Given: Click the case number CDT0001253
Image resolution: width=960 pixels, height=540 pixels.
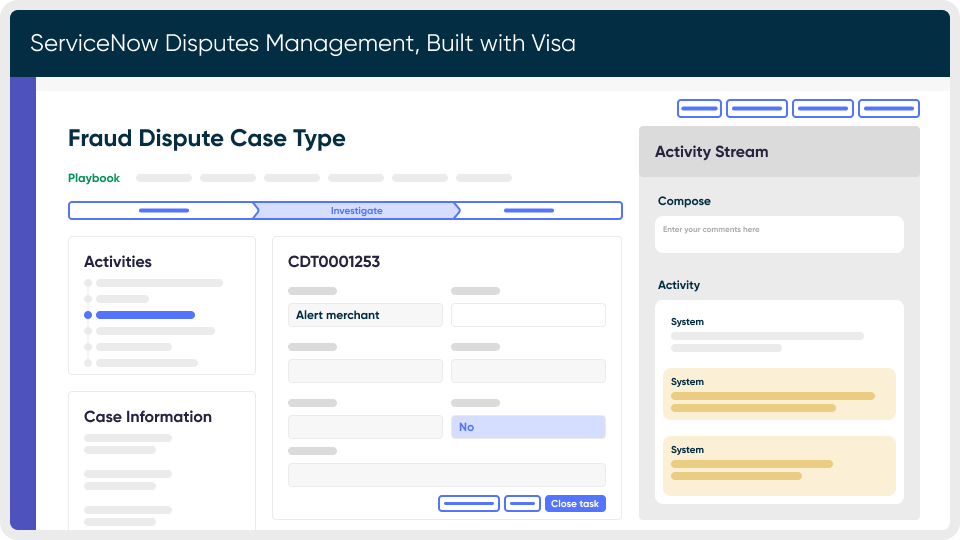Looking at the screenshot, I should tap(334, 261).
